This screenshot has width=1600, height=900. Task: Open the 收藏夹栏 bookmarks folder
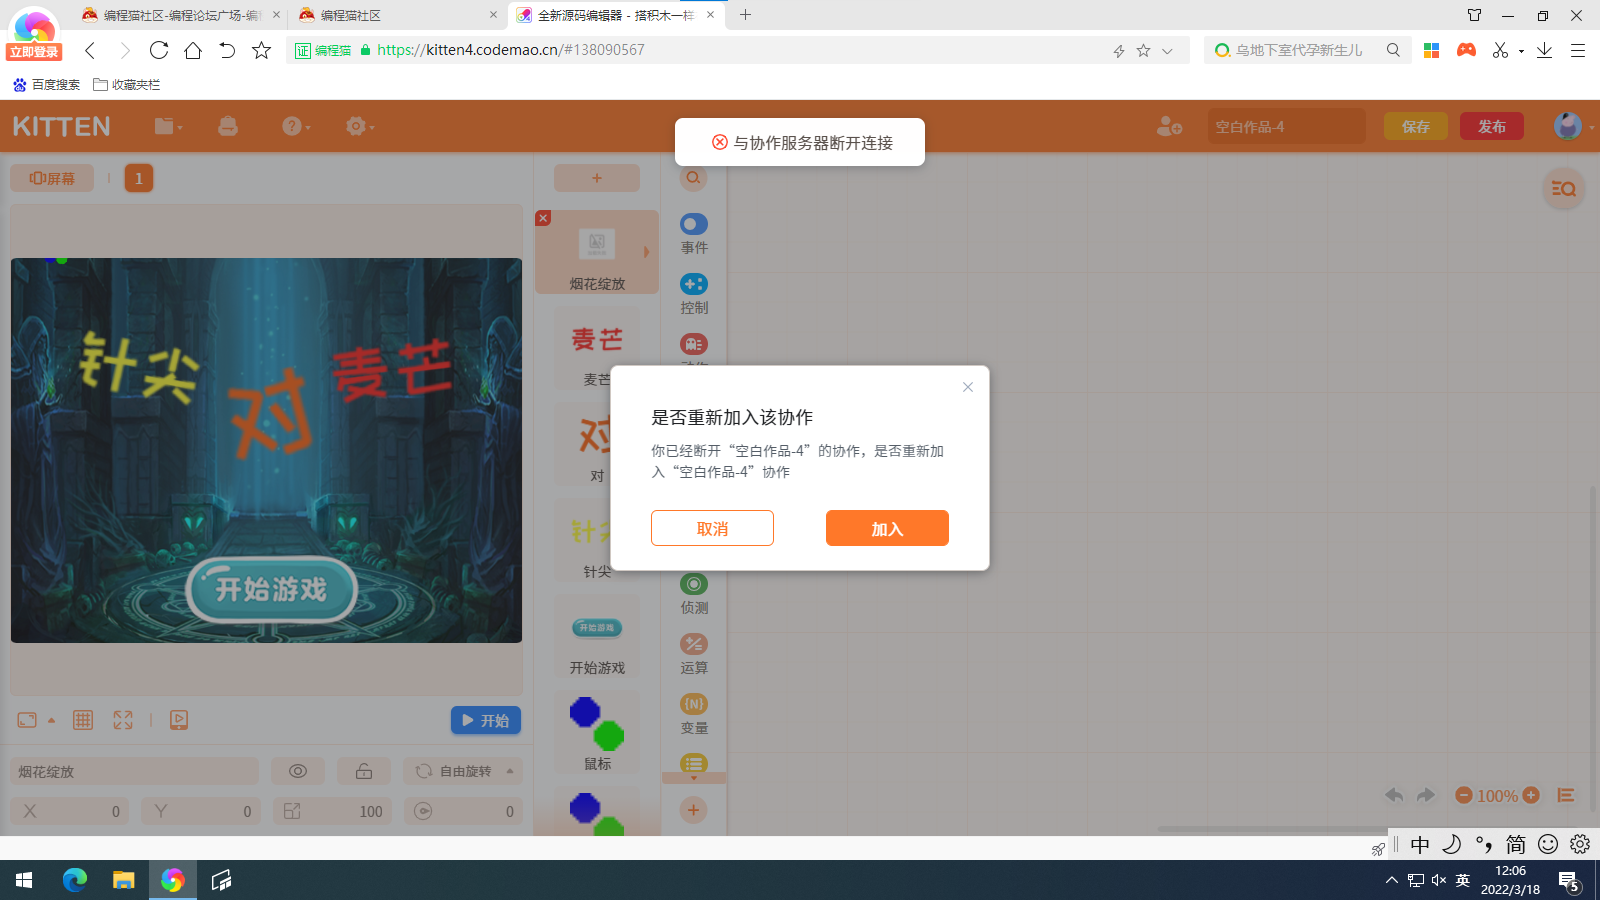point(127,85)
